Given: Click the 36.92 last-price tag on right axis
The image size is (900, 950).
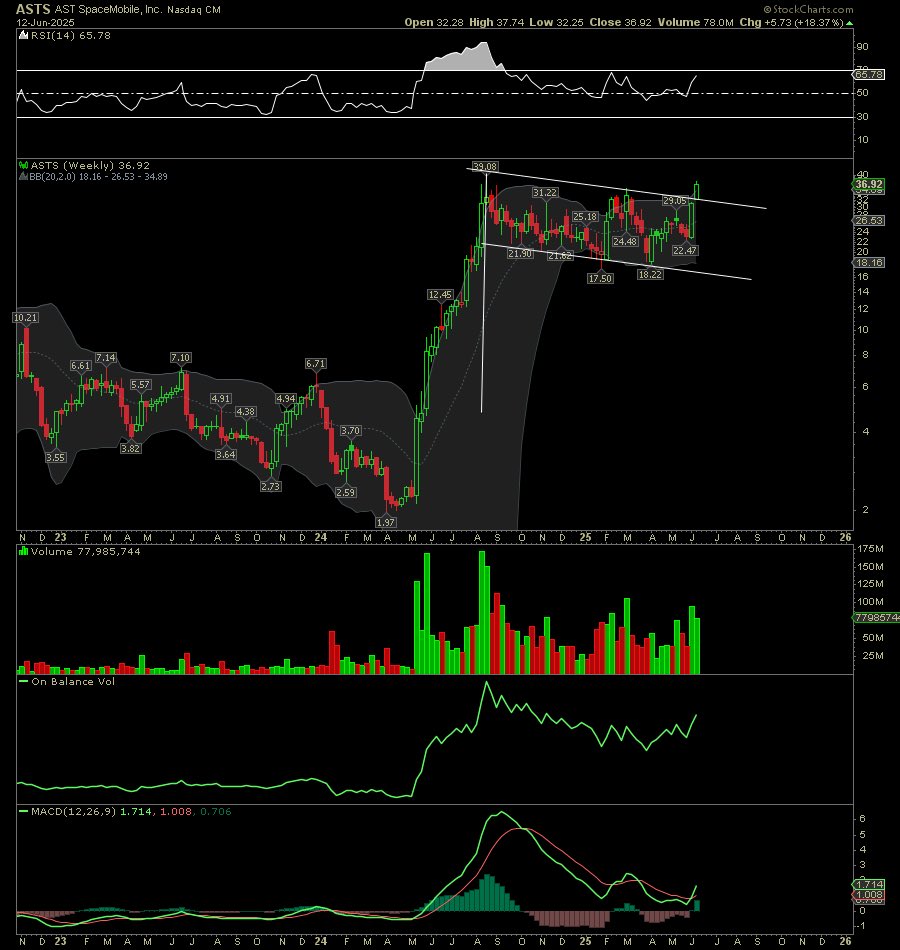Looking at the screenshot, I should [x=869, y=184].
